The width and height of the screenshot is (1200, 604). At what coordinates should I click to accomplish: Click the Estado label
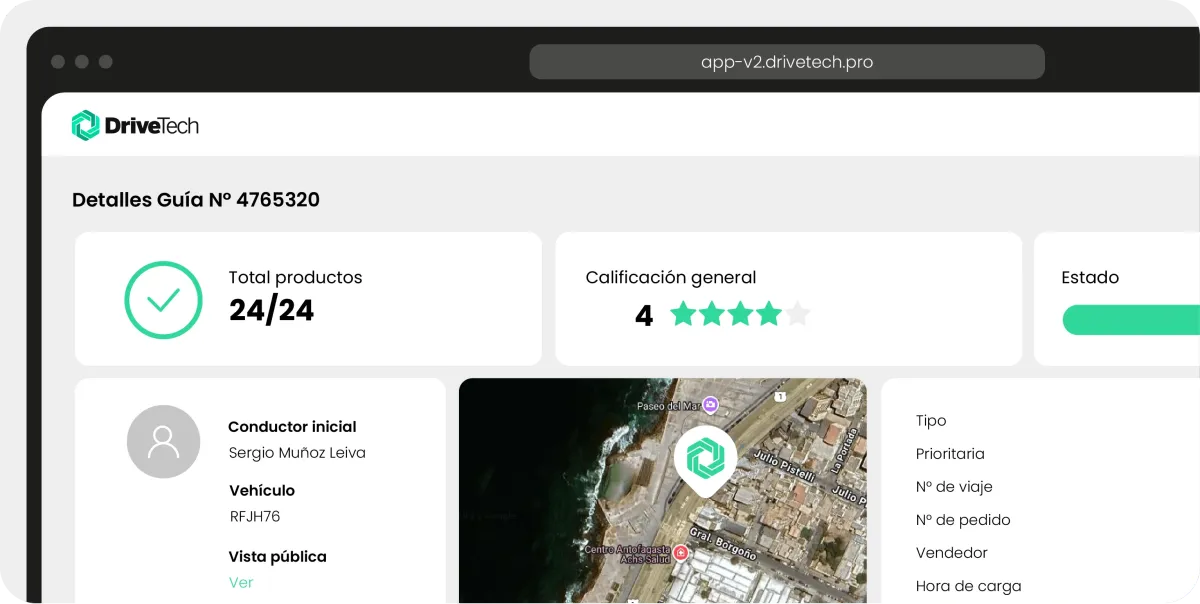point(1090,277)
